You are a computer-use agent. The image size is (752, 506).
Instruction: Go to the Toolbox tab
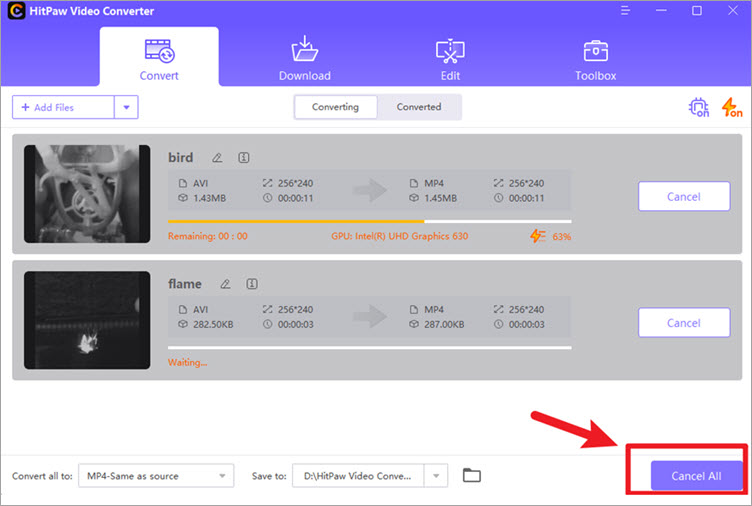[x=595, y=60]
